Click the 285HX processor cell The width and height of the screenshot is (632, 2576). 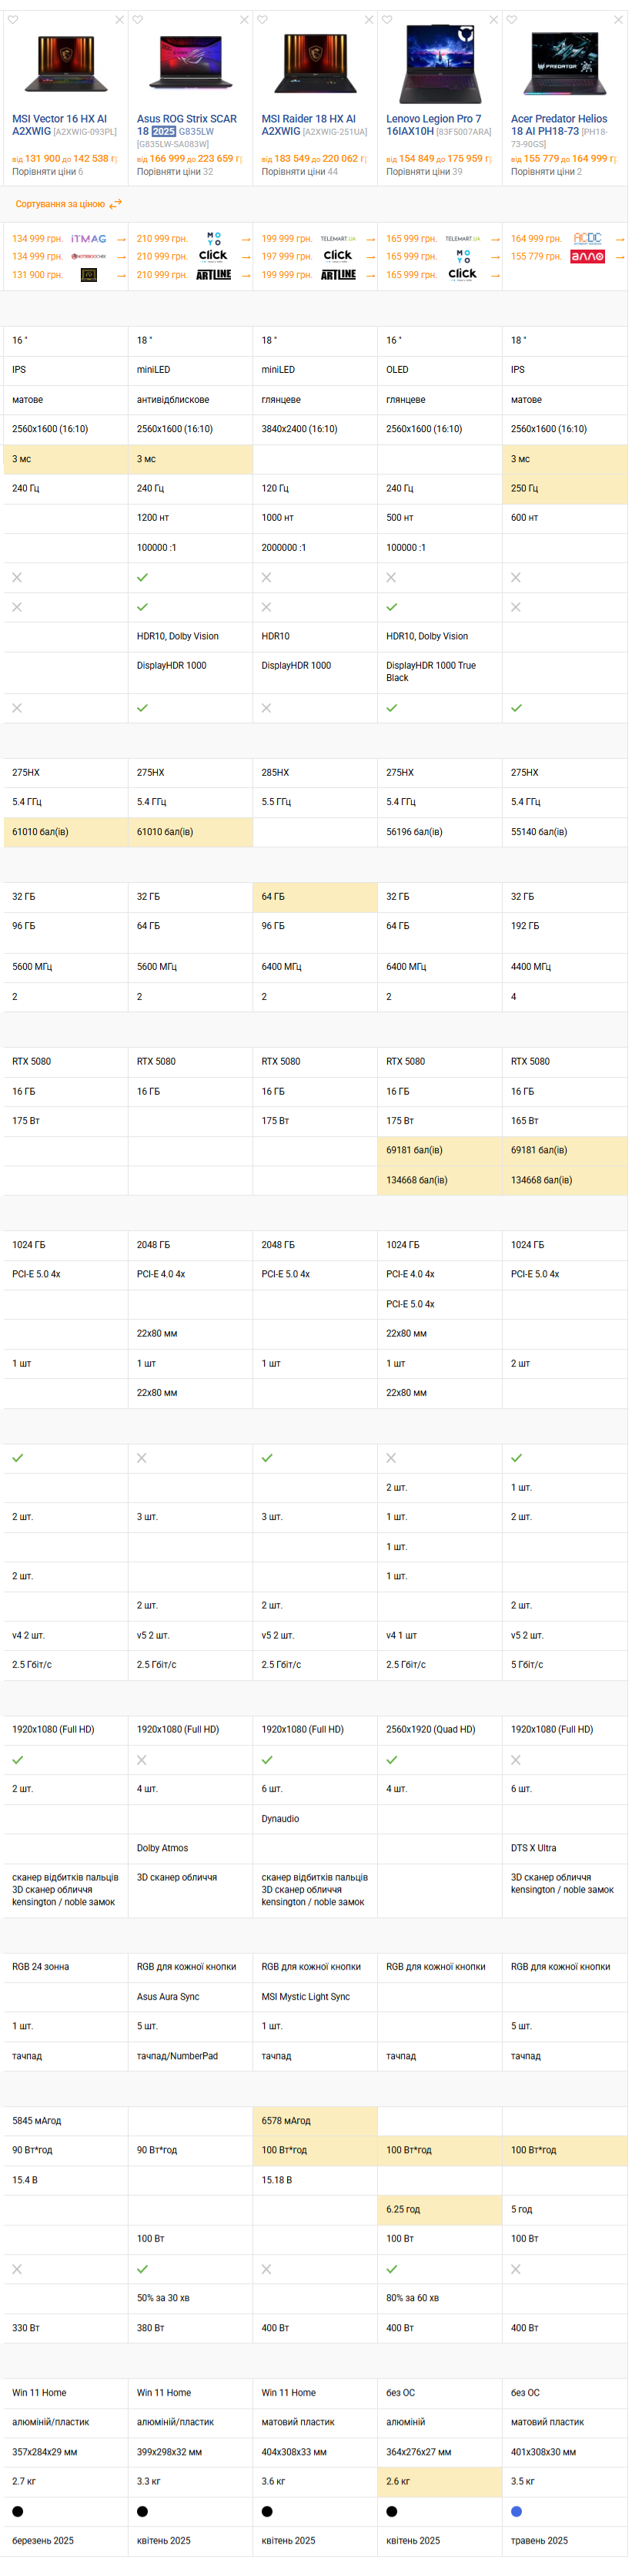point(315,773)
